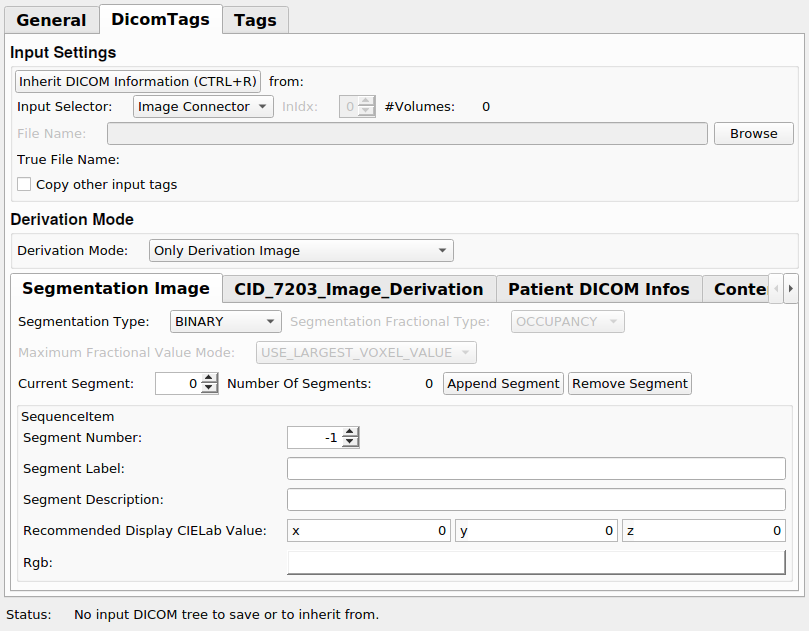Increase the Segment Number value
Image resolution: width=809 pixels, height=631 pixels.
point(350,433)
